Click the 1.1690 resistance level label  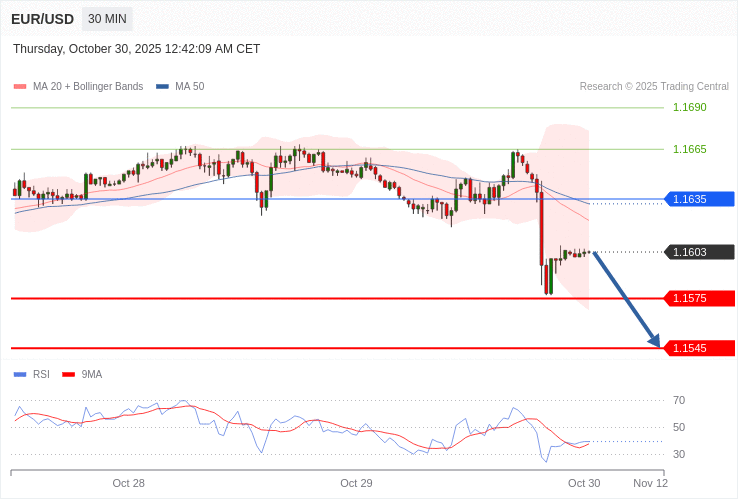click(x=689, y=107)
